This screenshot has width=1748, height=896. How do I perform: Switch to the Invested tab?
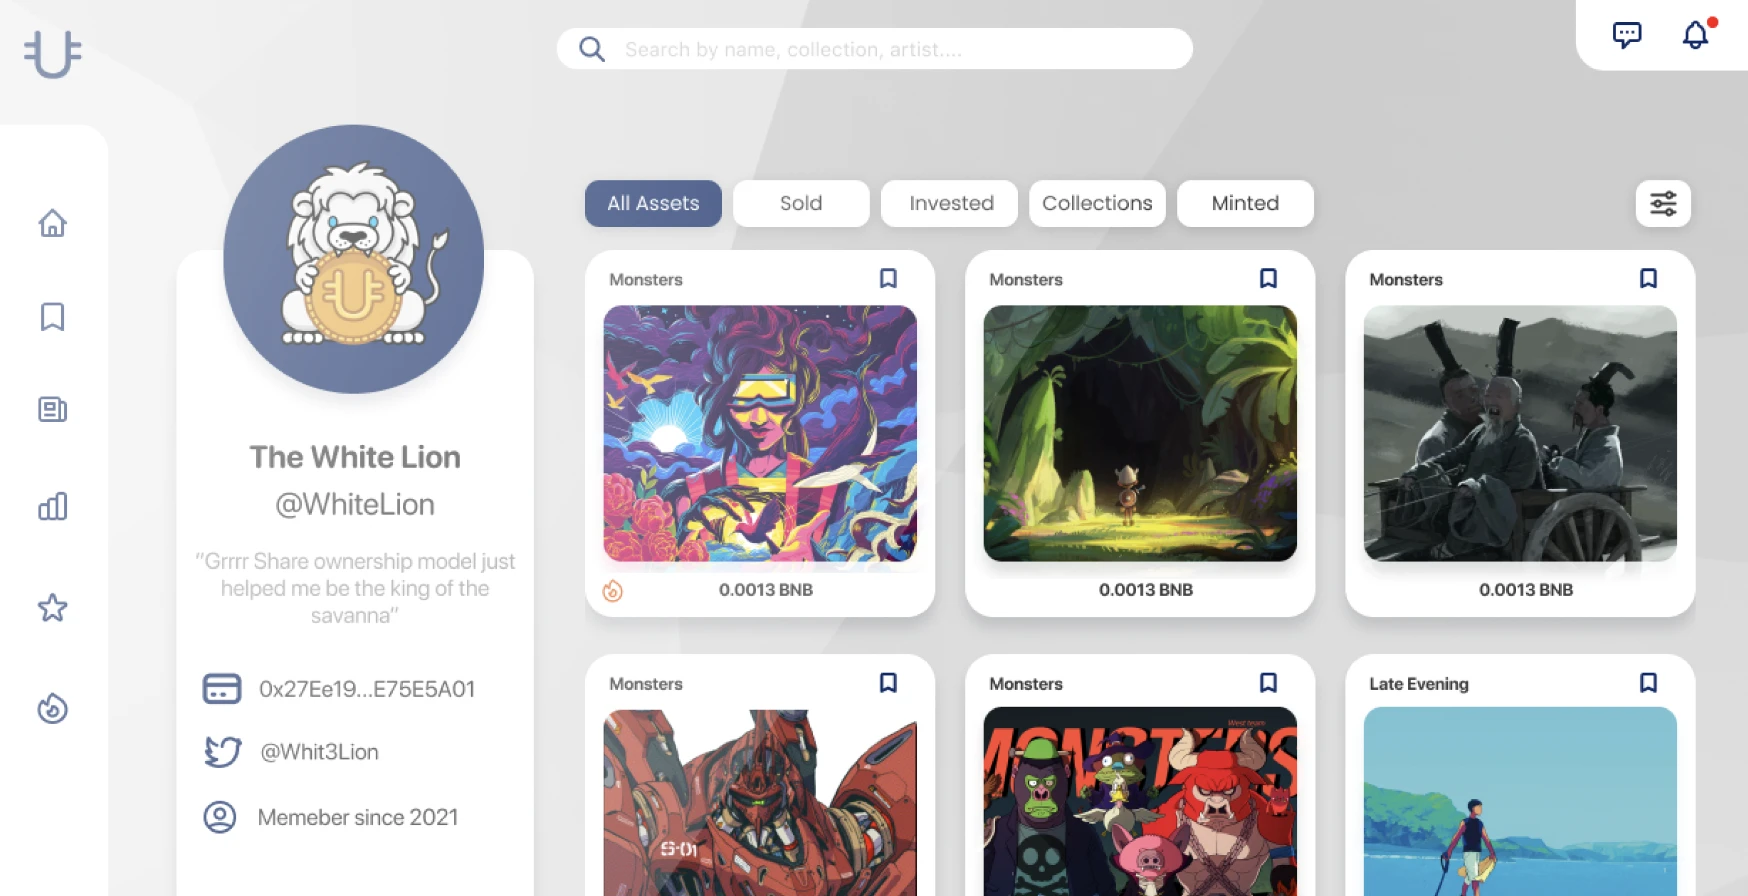(949, 203)
